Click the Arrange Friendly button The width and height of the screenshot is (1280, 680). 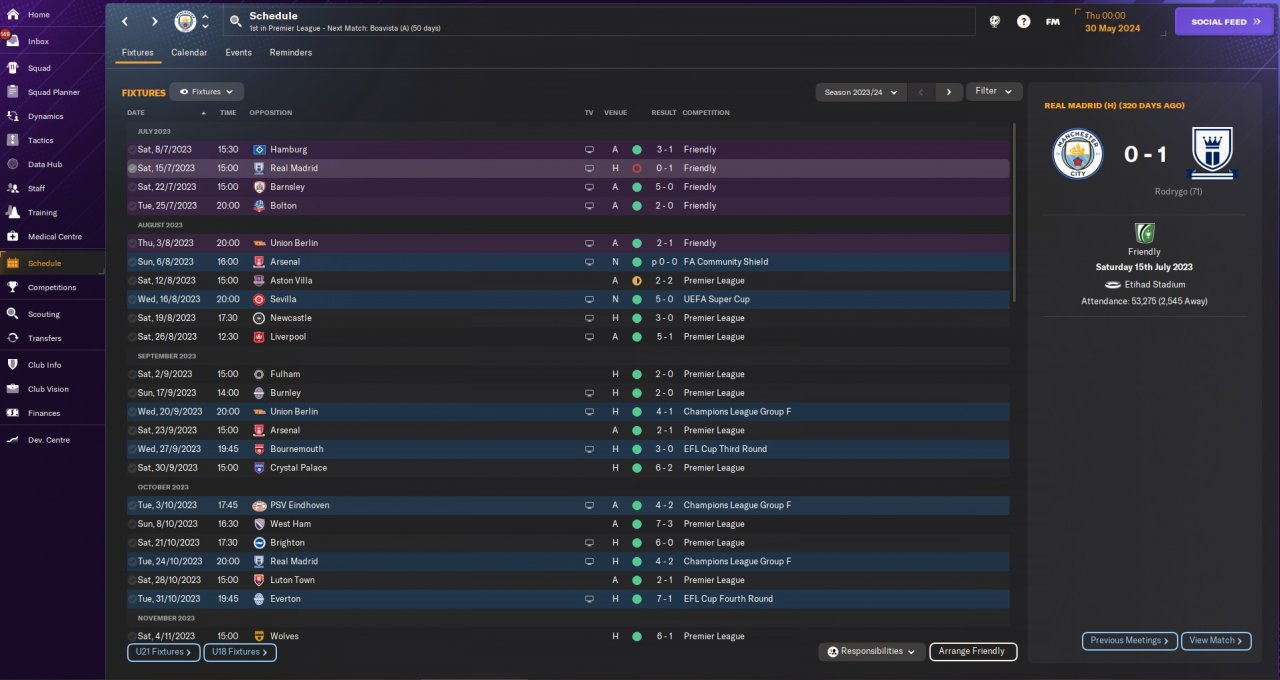(x=973, y=651)
